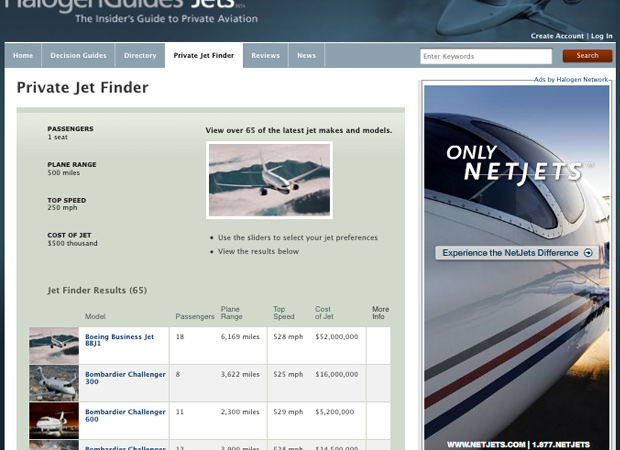The height and width of the screenshot is (450, 620).
Task: Click the featured airliner photo above clouds
Action: (x=269, y=180)
